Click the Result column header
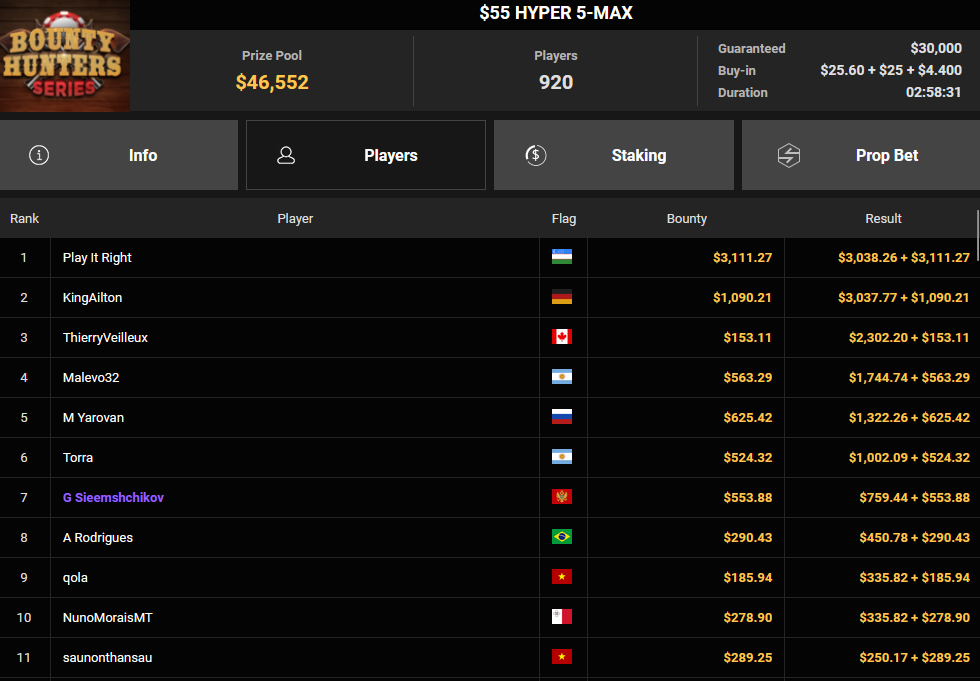 point(883,218)
